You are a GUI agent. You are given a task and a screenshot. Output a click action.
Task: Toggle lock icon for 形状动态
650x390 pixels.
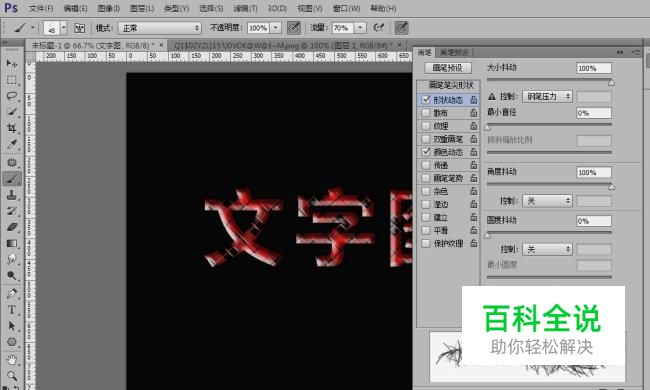pos(473,100)
